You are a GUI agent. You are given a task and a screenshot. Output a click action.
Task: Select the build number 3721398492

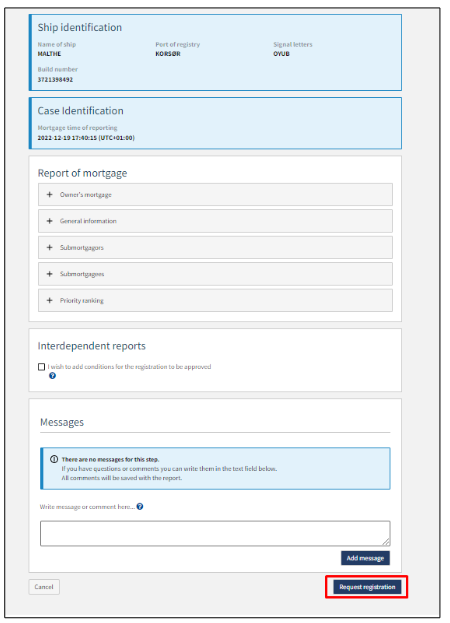55,79
